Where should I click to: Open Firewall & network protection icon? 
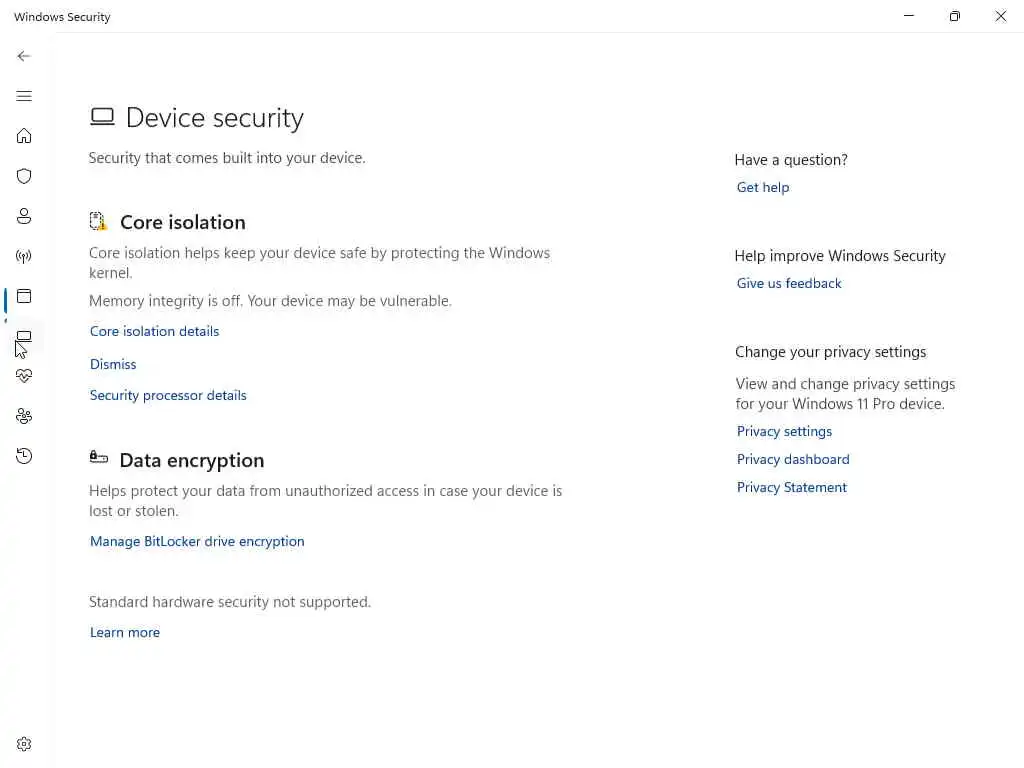coord(24,256)
